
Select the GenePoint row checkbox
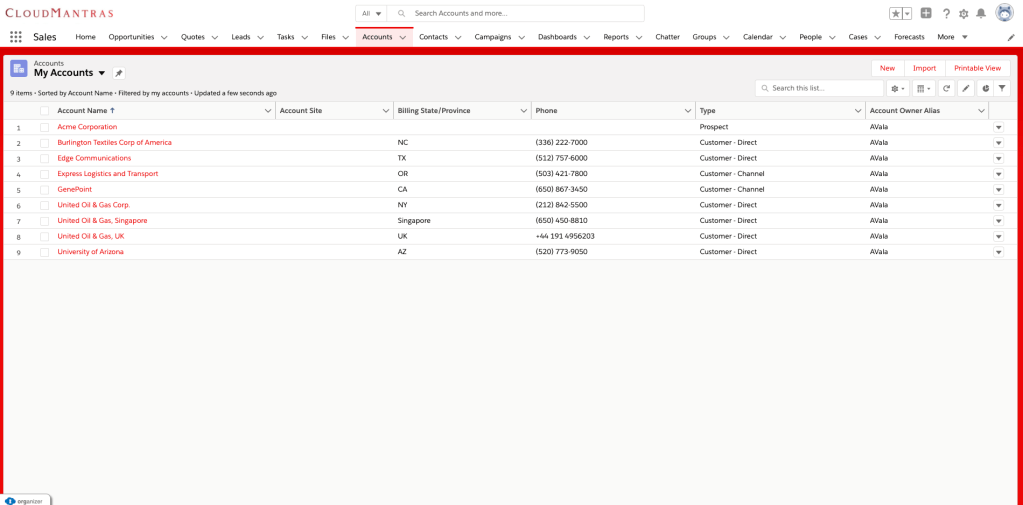point(44,190)
